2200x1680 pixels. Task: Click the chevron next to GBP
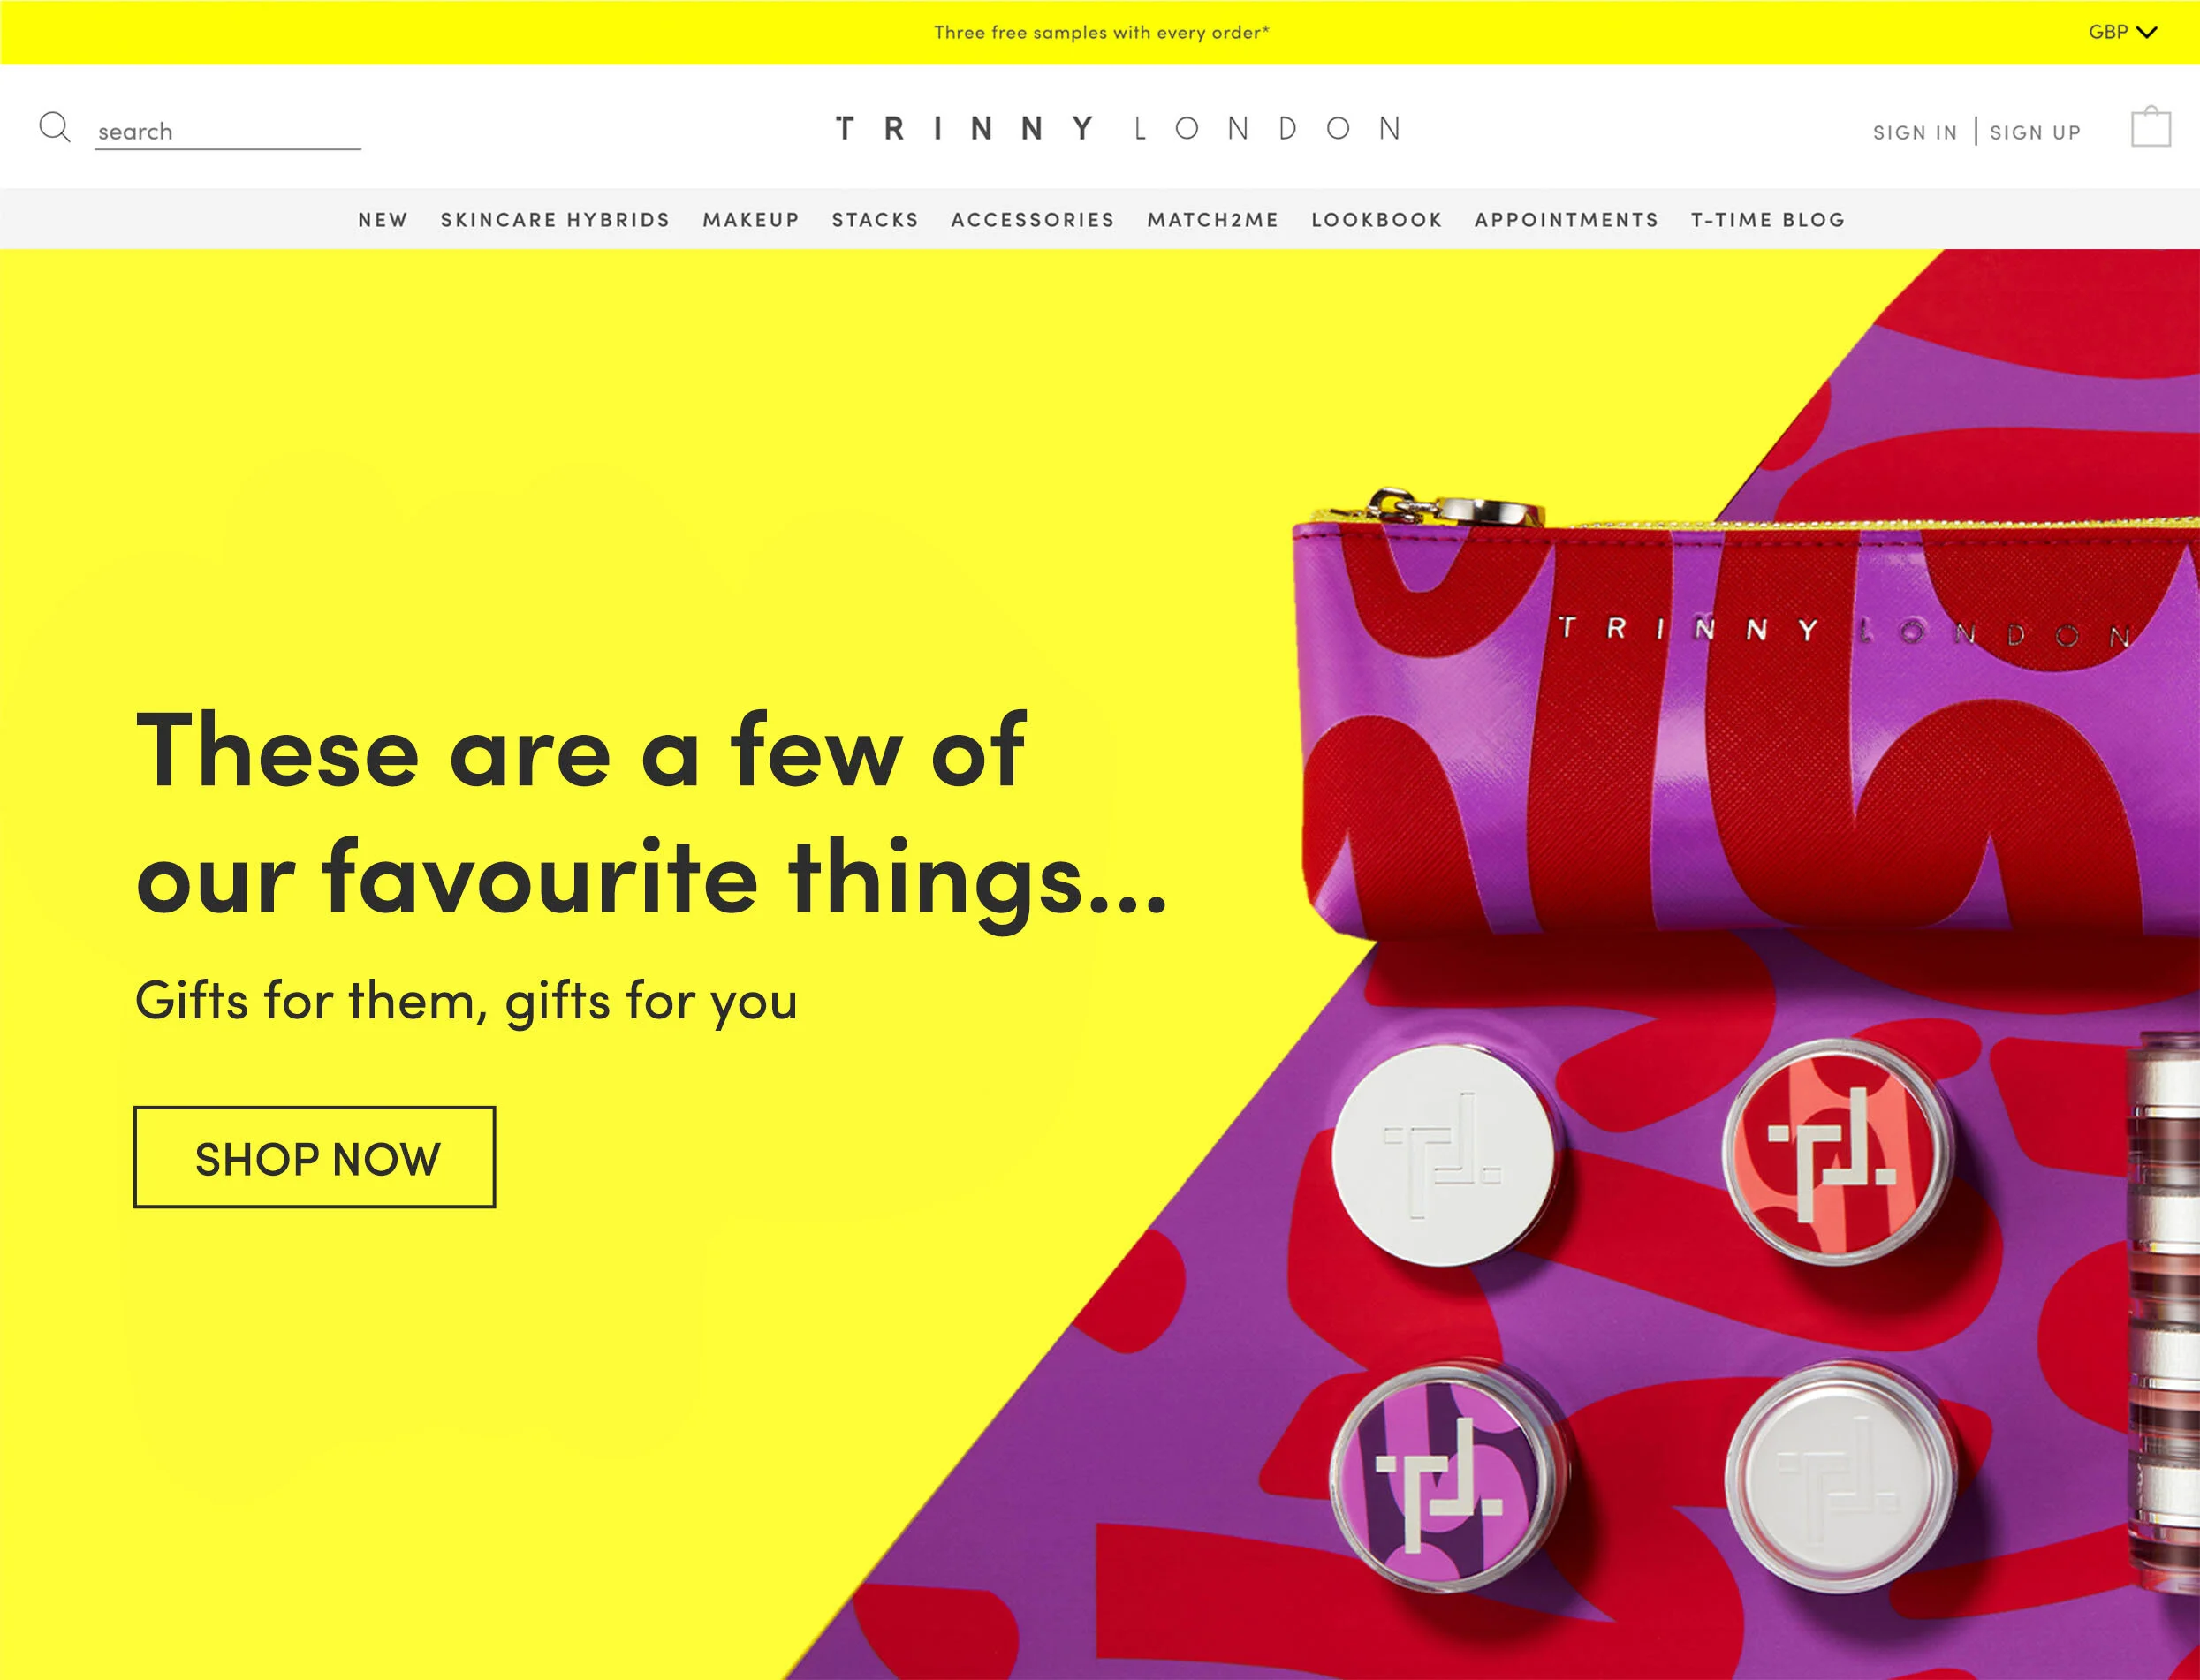point(2147,33)
